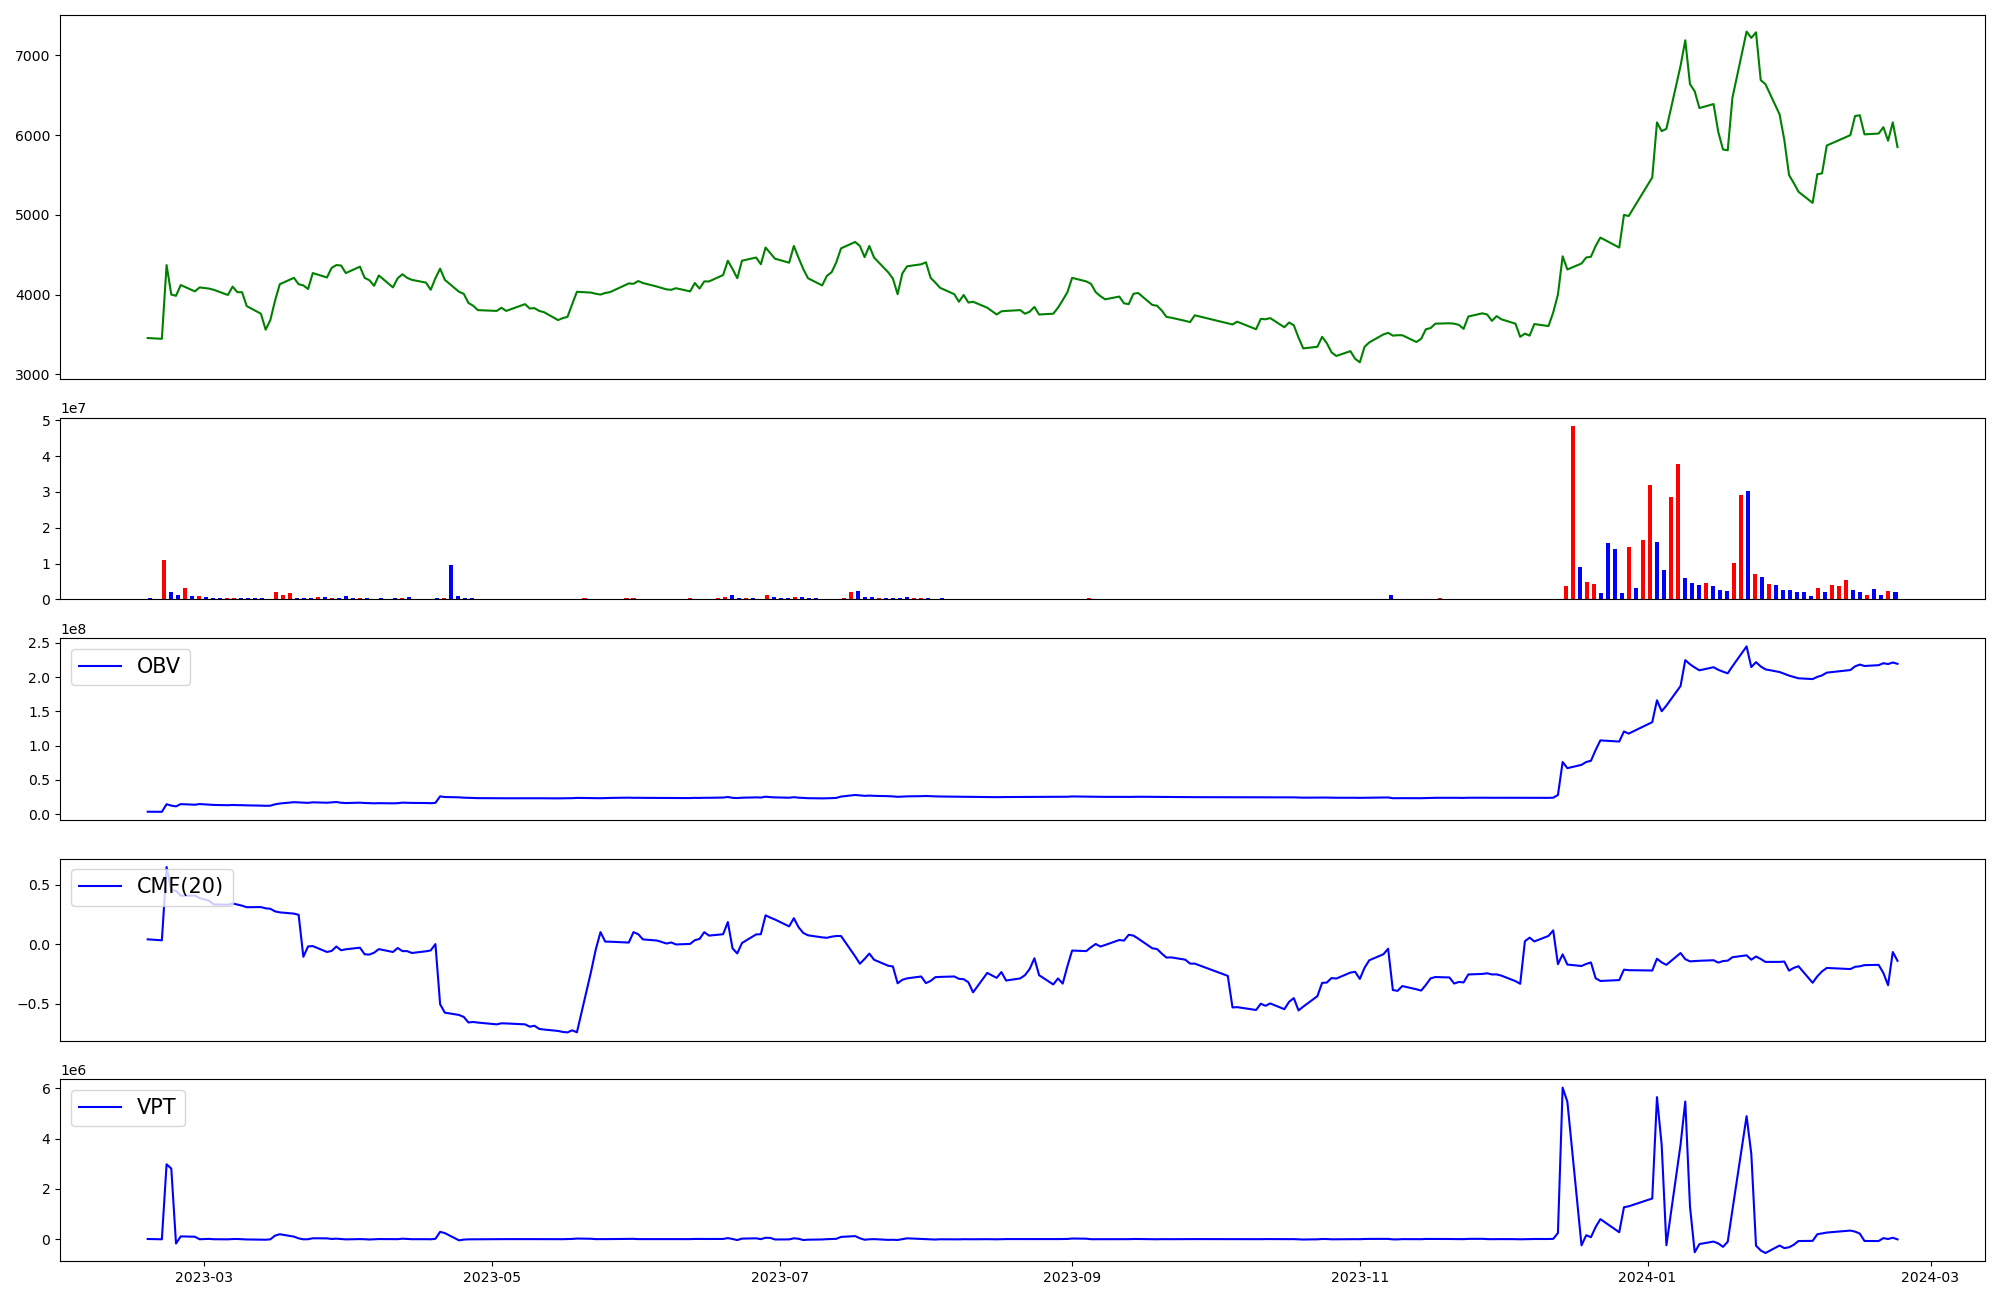Click the OBV legend entry

(x=157, y=666)
